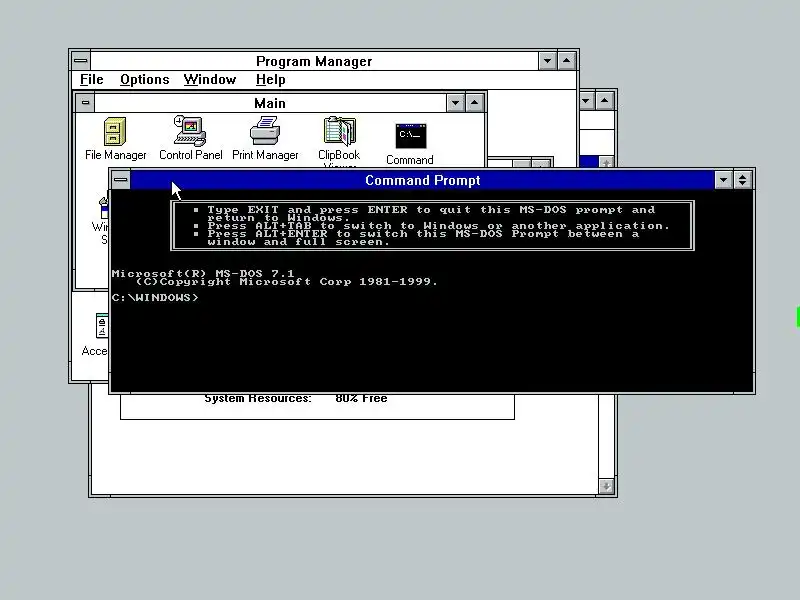Click the MS-DOS 7.1 version line
The image size is (800, 600).
pos(203,273)
